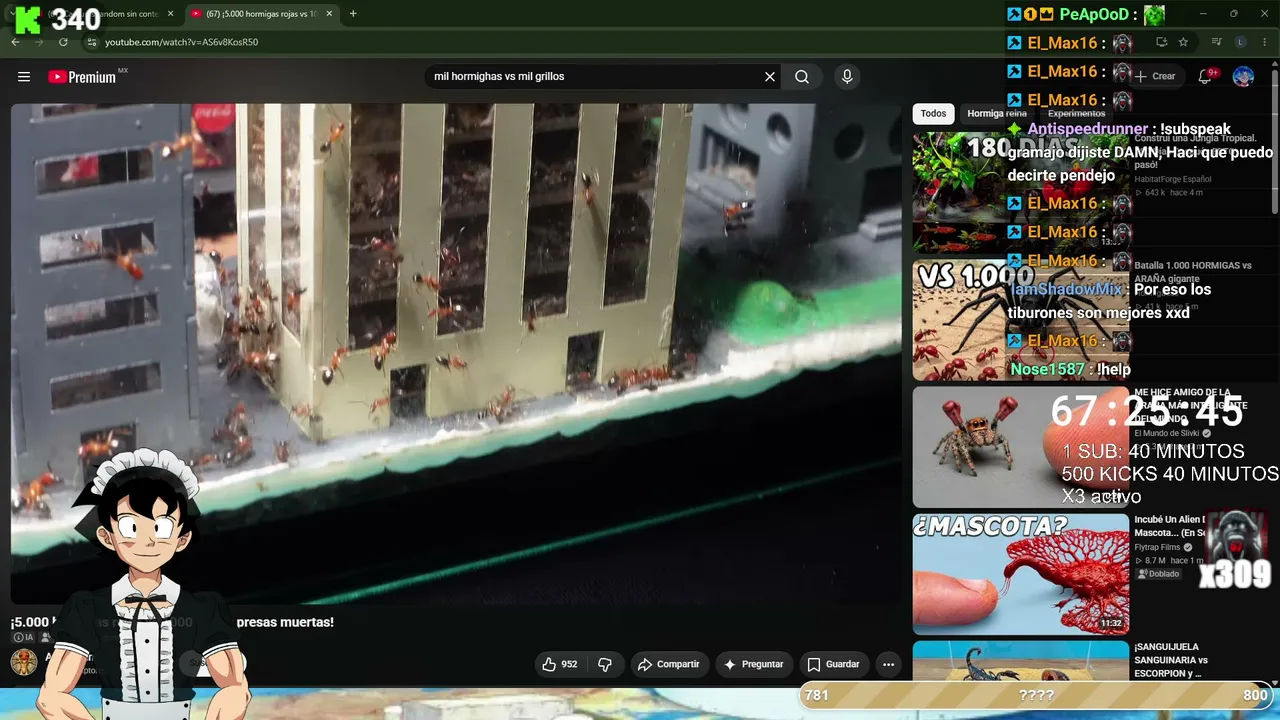The width and height of the screenshot is (1280, 720).
Task: Bookmark this page with the star
Action: coord(1183,42)
